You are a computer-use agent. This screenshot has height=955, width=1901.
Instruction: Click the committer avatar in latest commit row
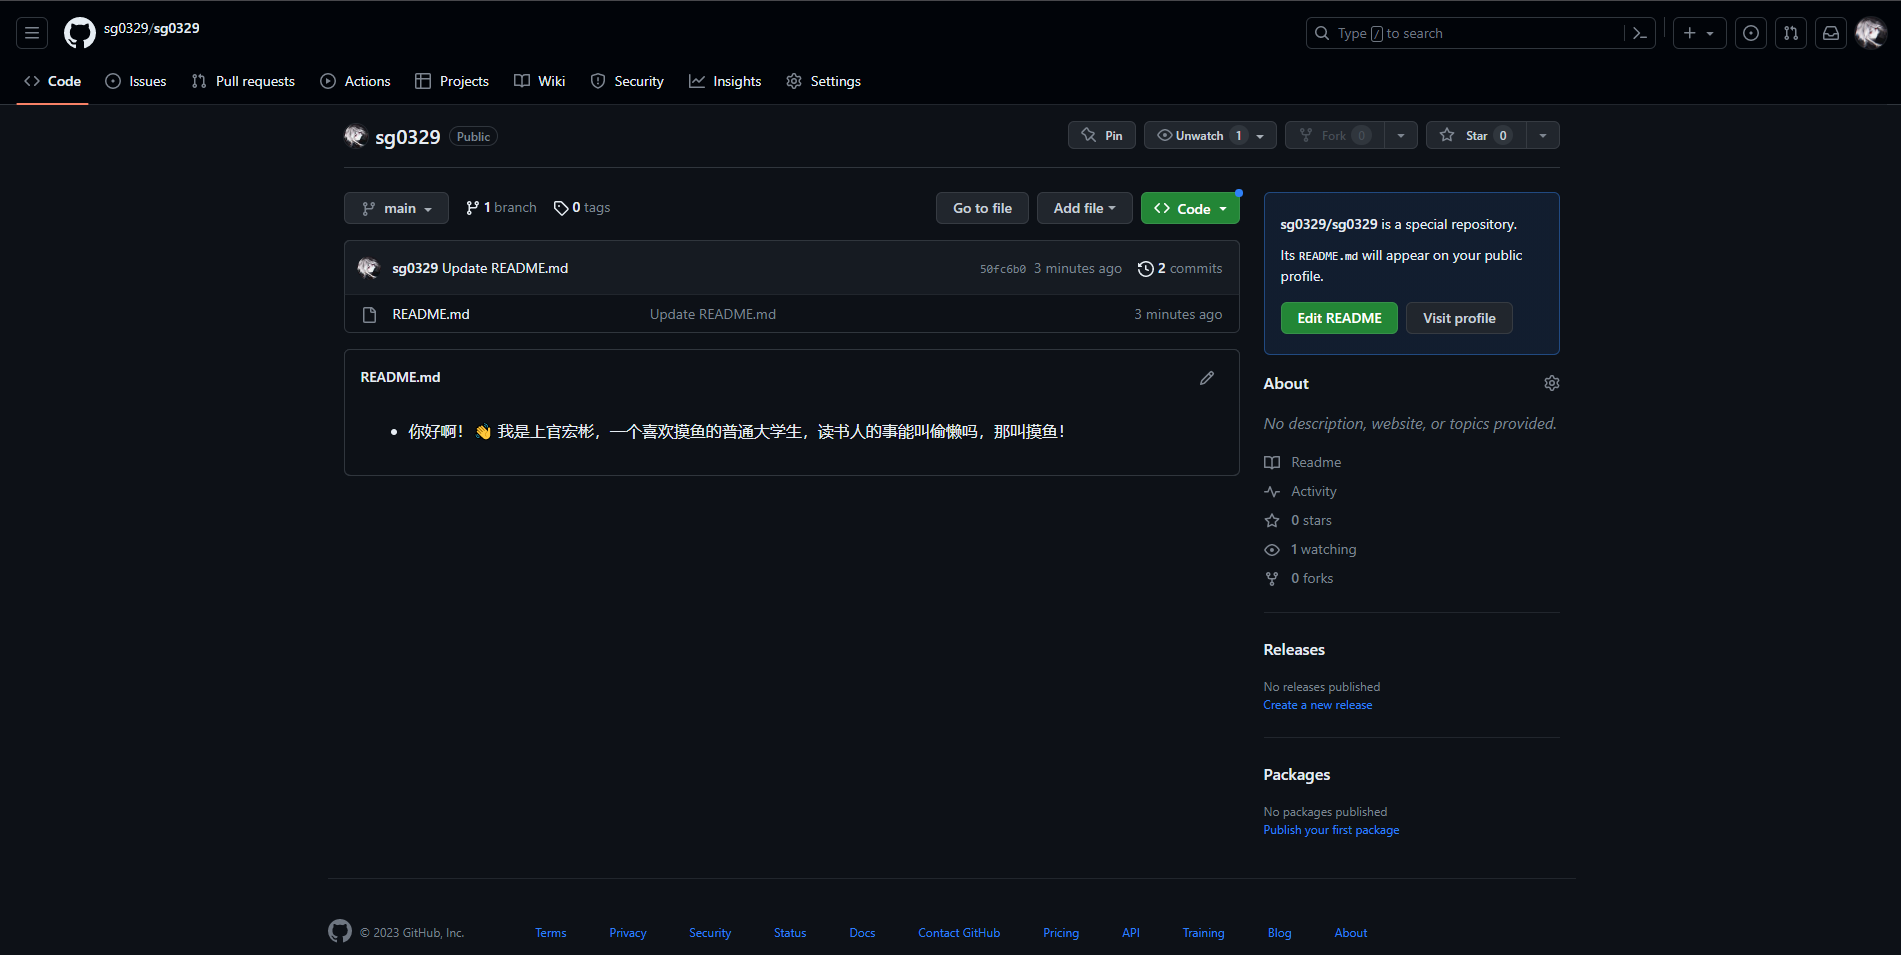click(x=368, y=268)
